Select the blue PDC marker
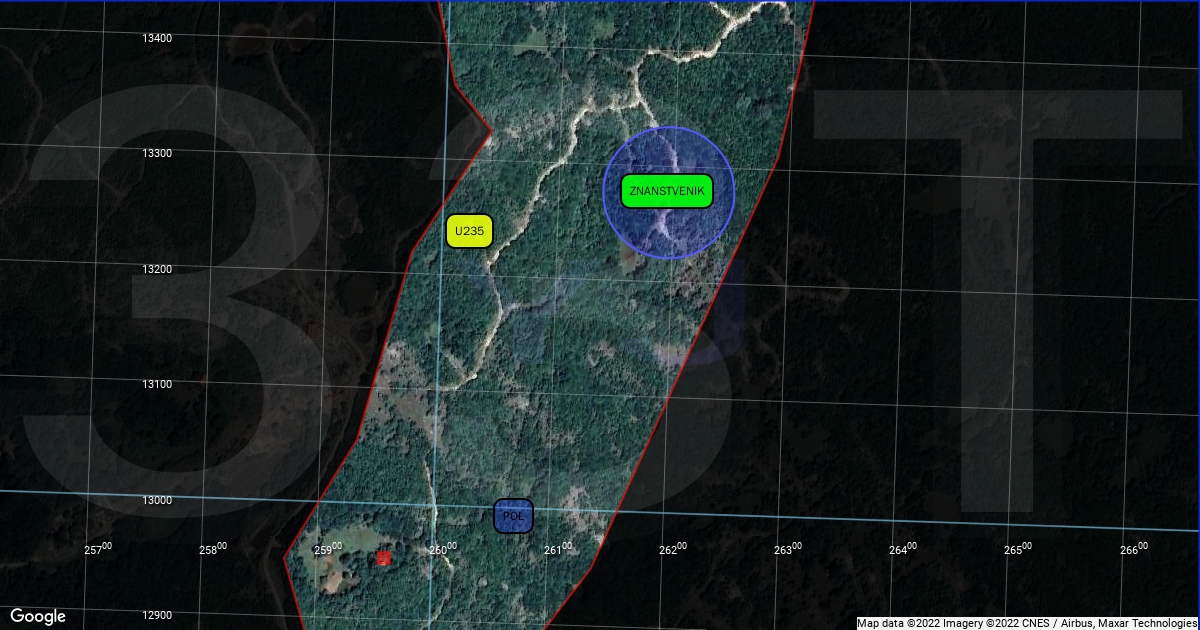The image size is (1200, 630). pos(514,516)
